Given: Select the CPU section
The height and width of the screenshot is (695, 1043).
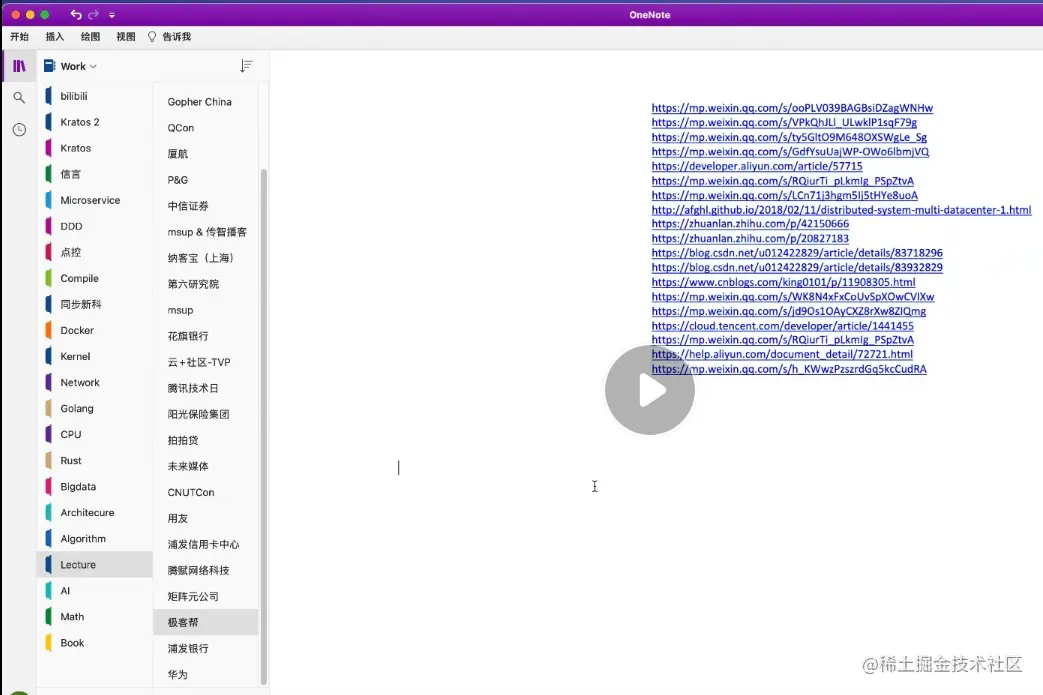Looking at the screenshot, I should coord(94,434).
